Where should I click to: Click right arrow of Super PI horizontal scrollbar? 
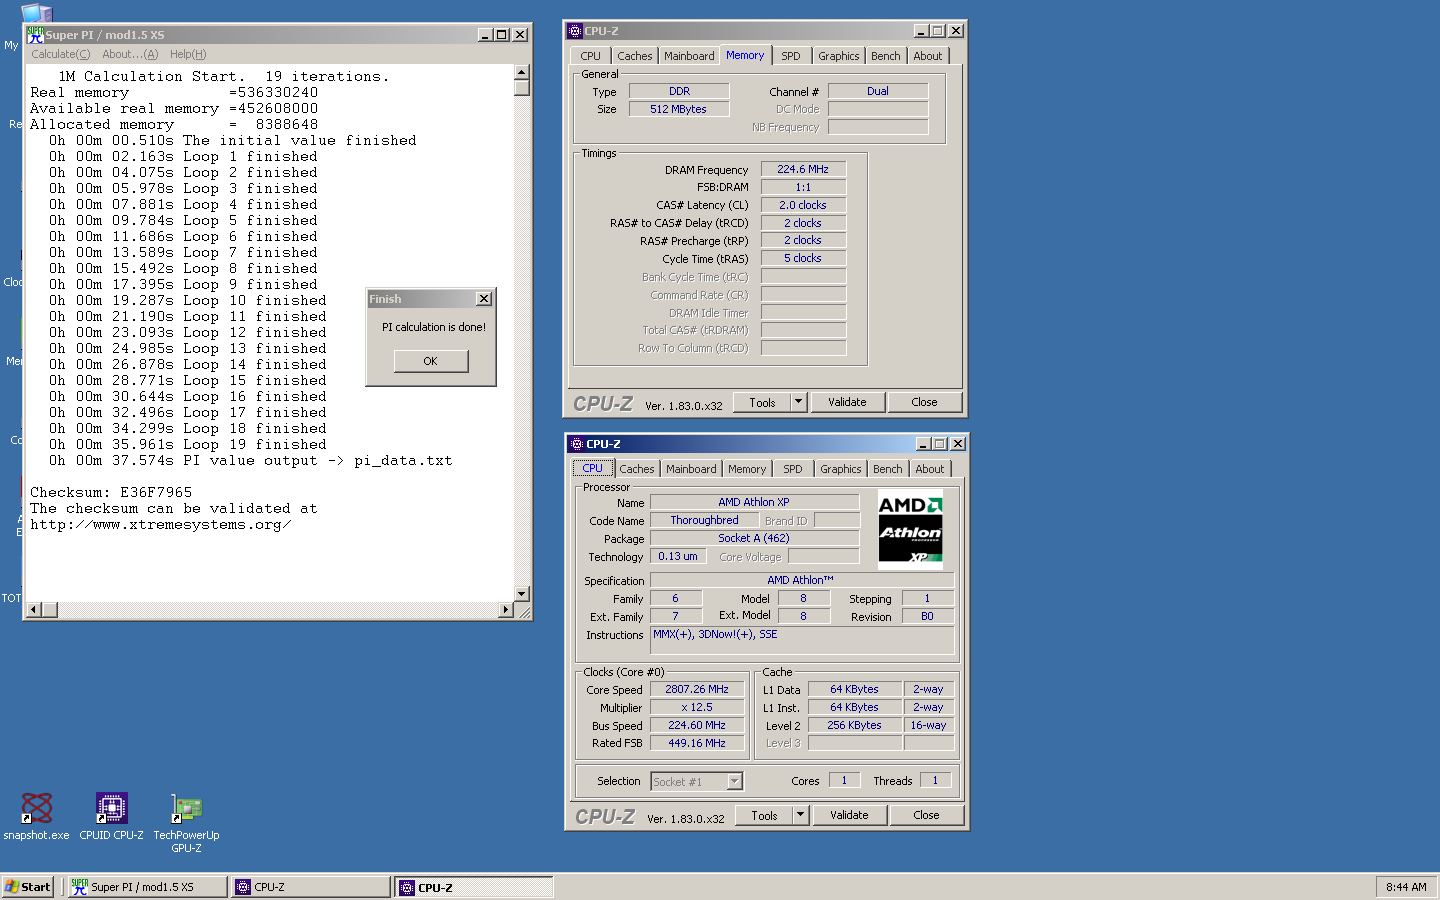(506, 610)
